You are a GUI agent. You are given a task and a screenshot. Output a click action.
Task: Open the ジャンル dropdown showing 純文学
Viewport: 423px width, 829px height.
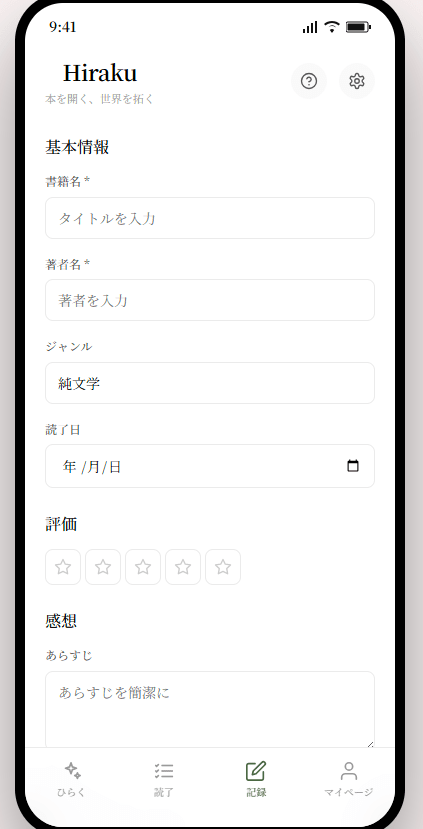(210, 383)
